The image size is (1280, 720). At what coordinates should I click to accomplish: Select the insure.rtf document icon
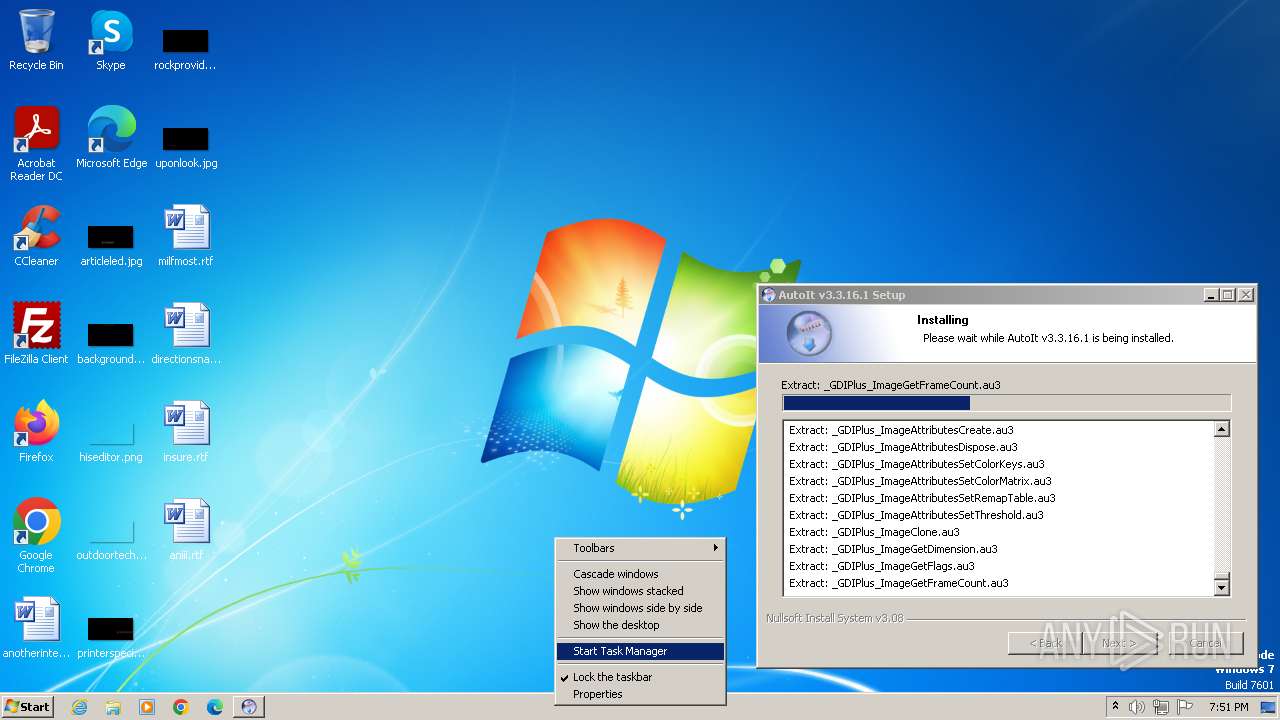(186, 432)
